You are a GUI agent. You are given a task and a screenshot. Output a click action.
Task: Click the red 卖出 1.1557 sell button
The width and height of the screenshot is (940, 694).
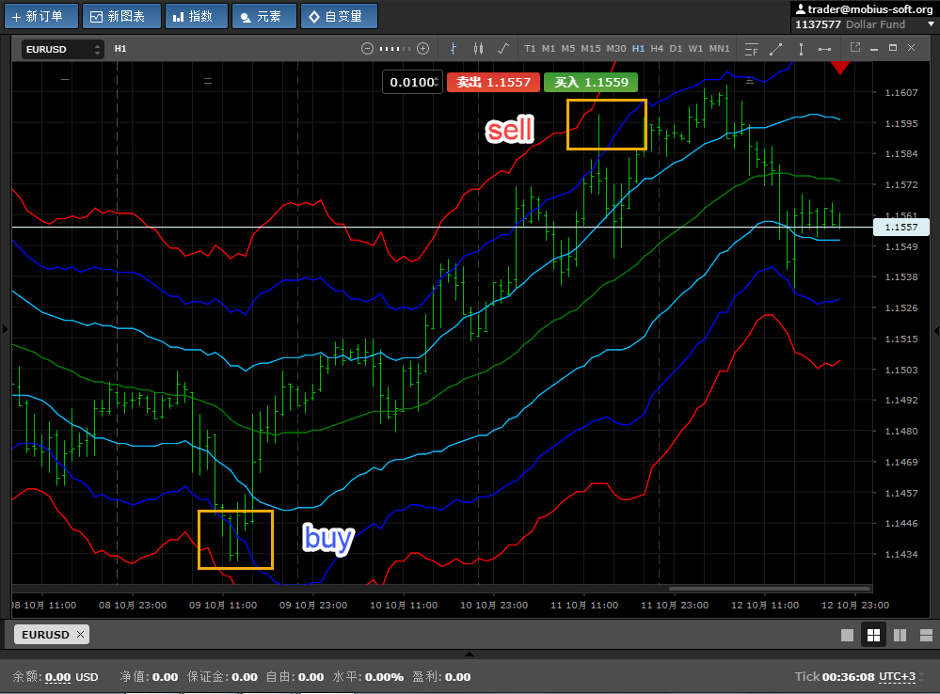tap(493, 82)
